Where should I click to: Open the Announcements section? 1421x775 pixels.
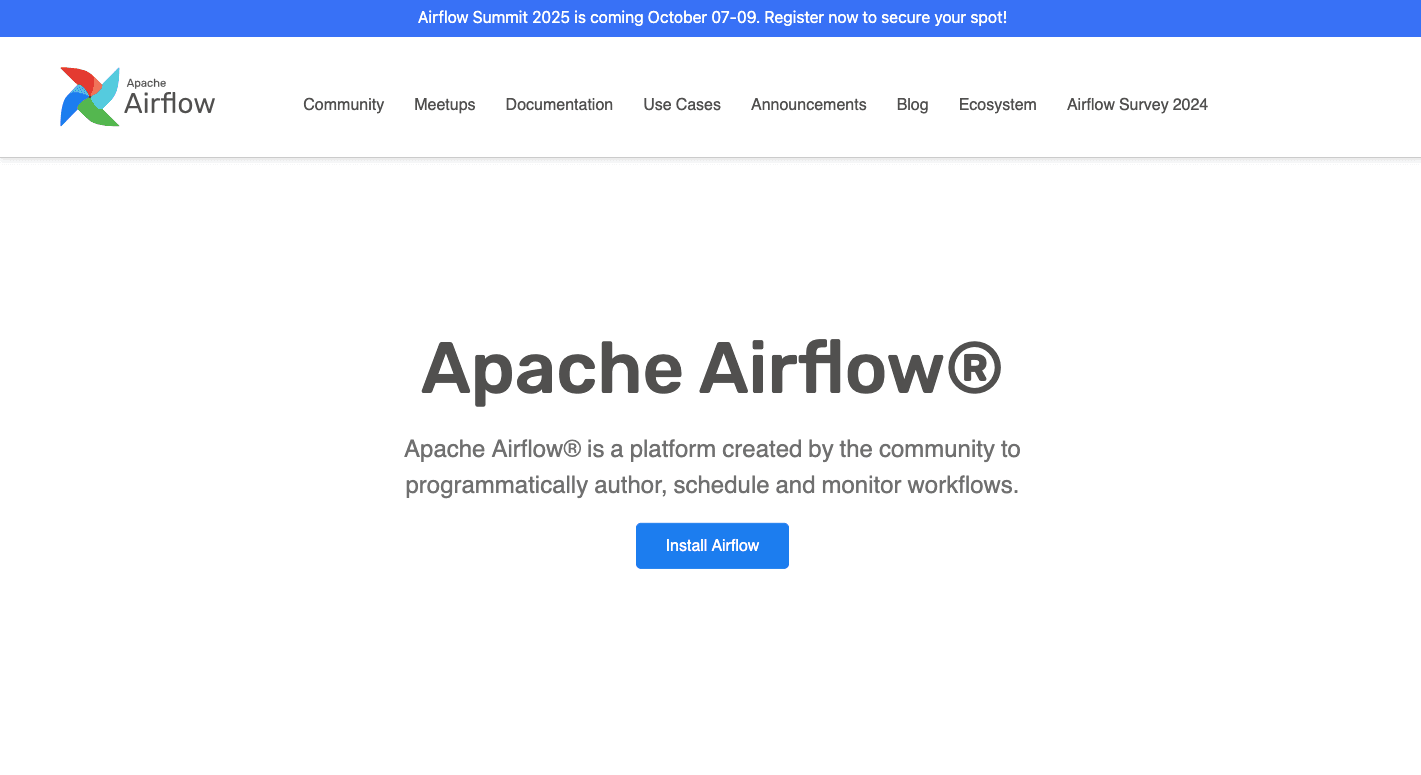(808, 105)
